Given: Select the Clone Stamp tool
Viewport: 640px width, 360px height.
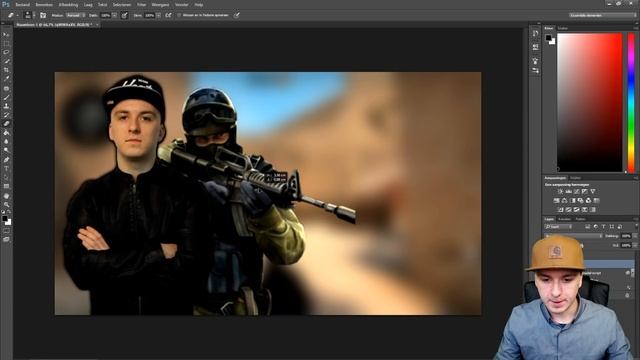Looking at the screenshot, I should [6, 106].
